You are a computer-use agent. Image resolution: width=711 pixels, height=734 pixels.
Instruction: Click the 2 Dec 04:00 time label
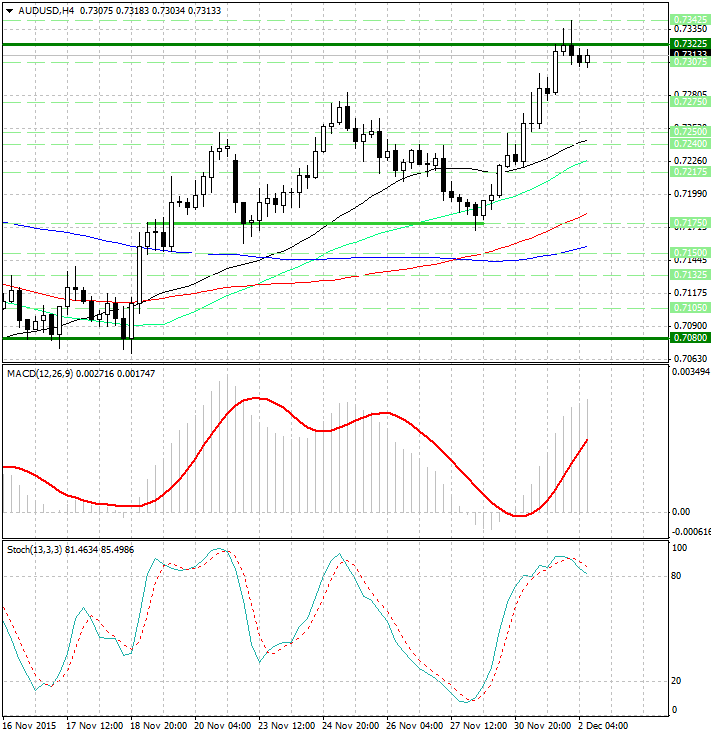click(x=603, y=726)
